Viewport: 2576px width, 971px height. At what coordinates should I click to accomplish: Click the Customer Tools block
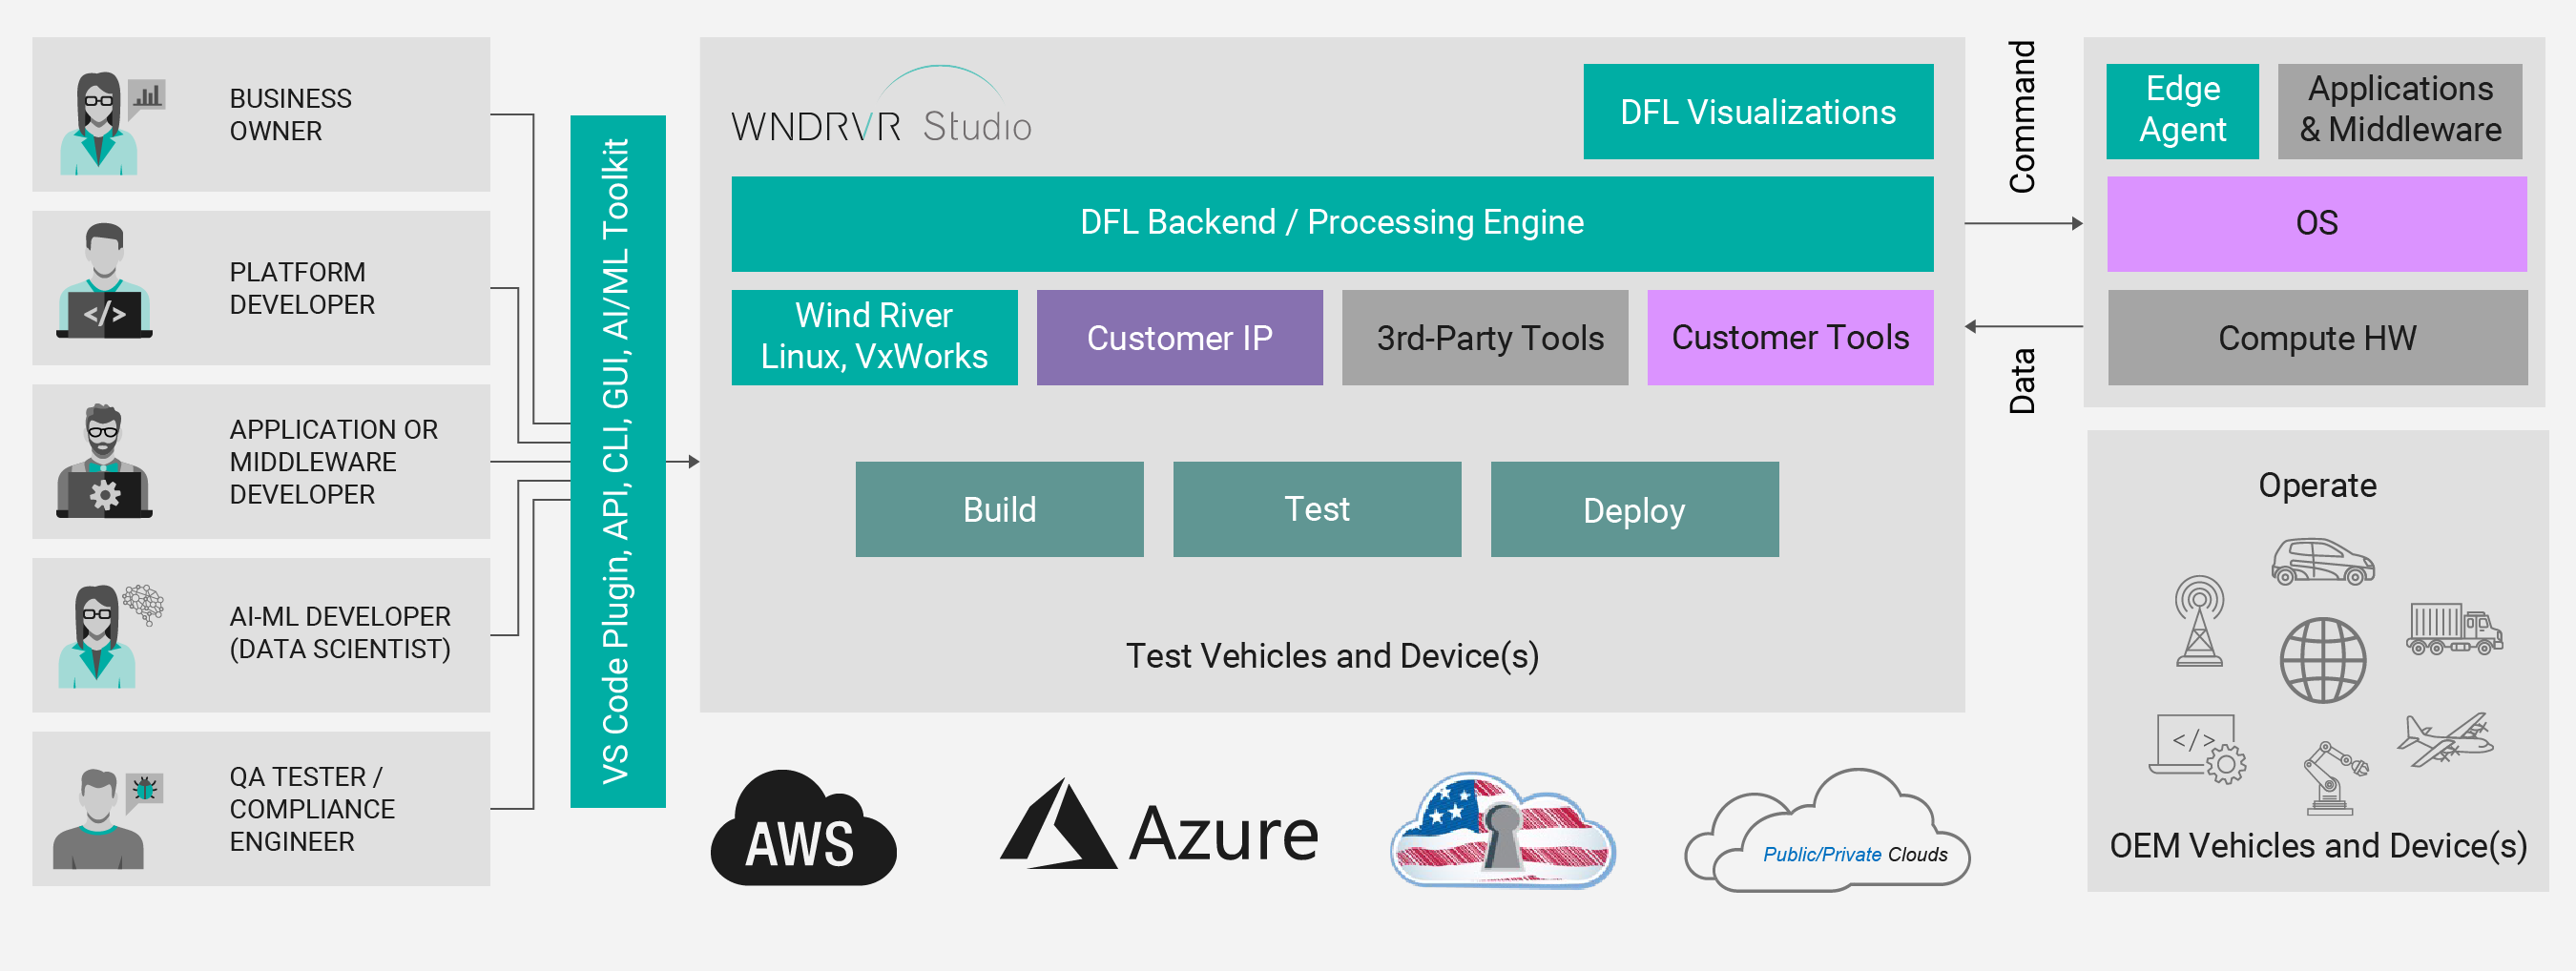(x=1790, y=338)
